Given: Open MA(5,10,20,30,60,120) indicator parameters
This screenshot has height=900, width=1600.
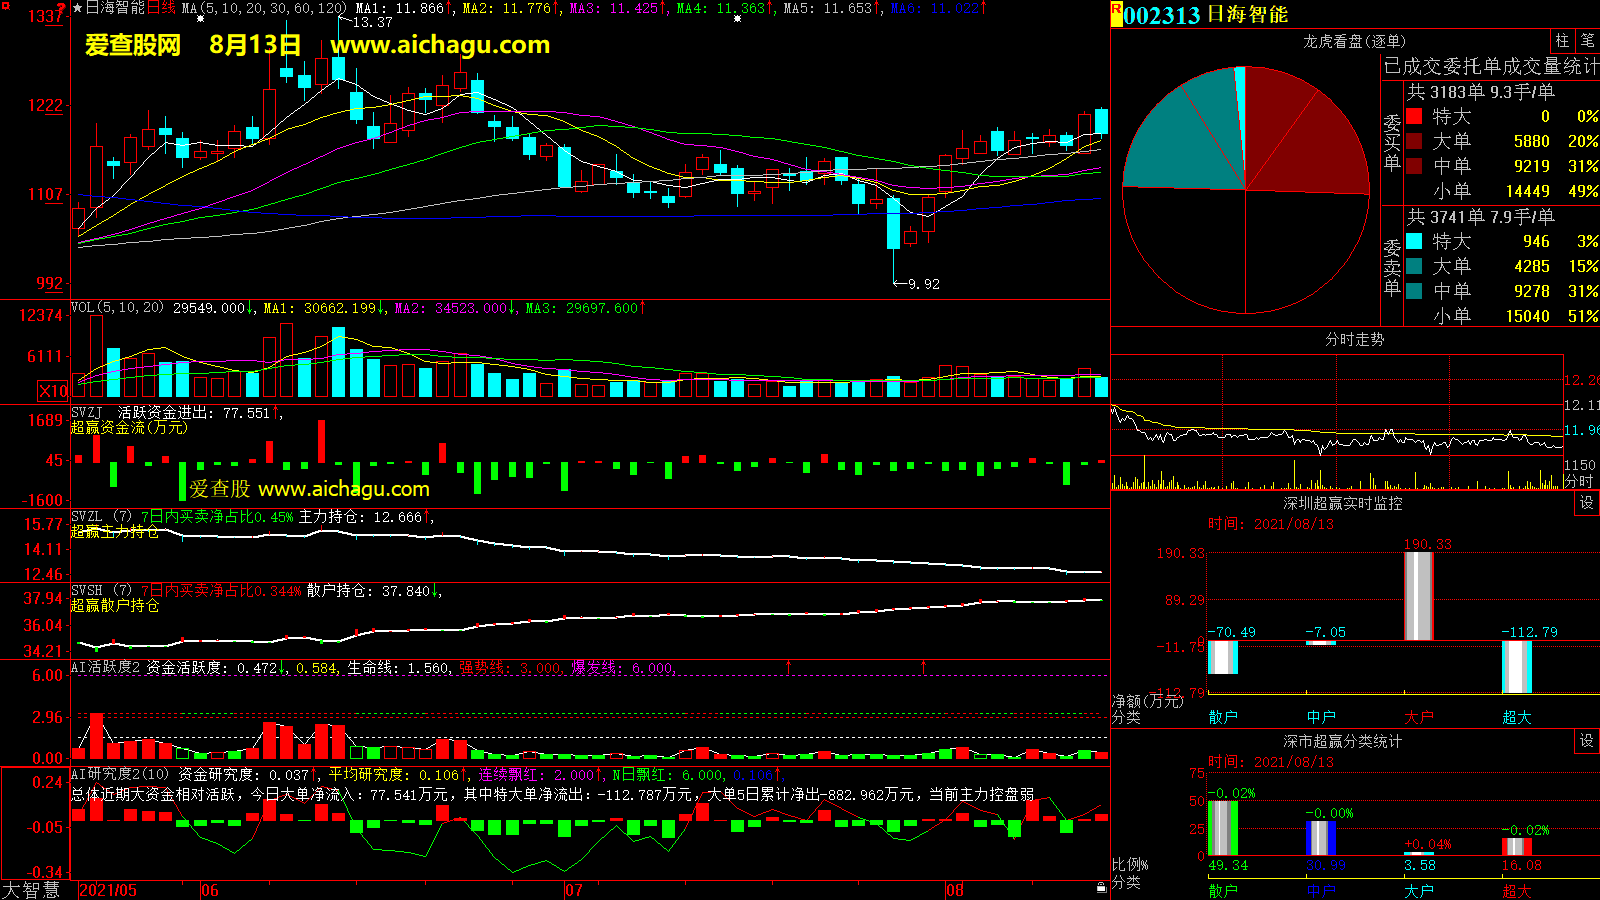Looking at the screenshot, I should click(264, 8).
